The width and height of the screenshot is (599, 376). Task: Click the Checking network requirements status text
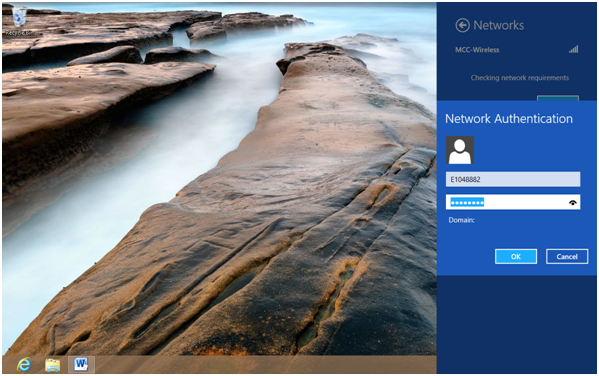pyautogui.click(x=520, y=78)
